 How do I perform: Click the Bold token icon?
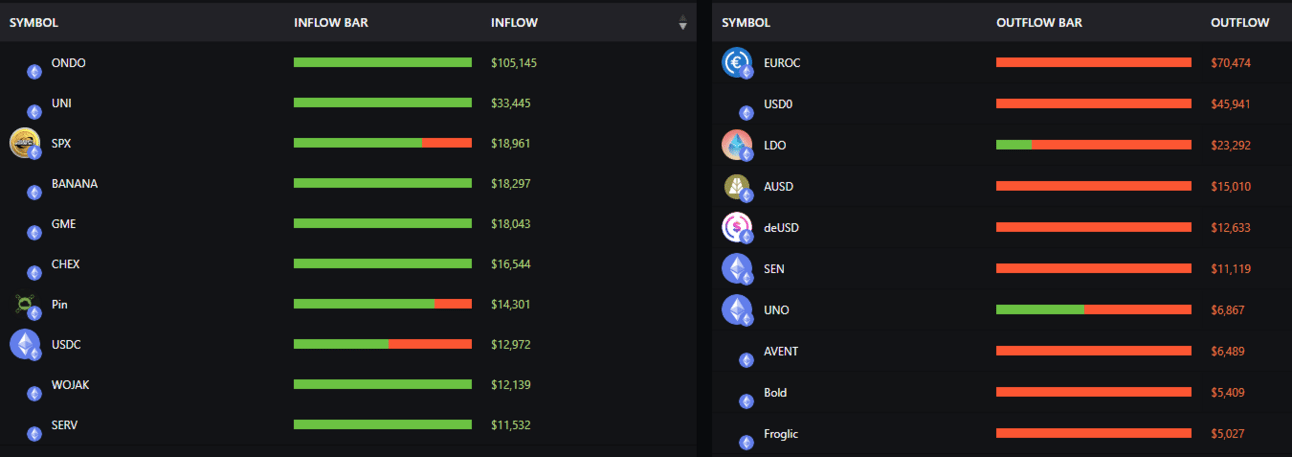coord(746,401)
